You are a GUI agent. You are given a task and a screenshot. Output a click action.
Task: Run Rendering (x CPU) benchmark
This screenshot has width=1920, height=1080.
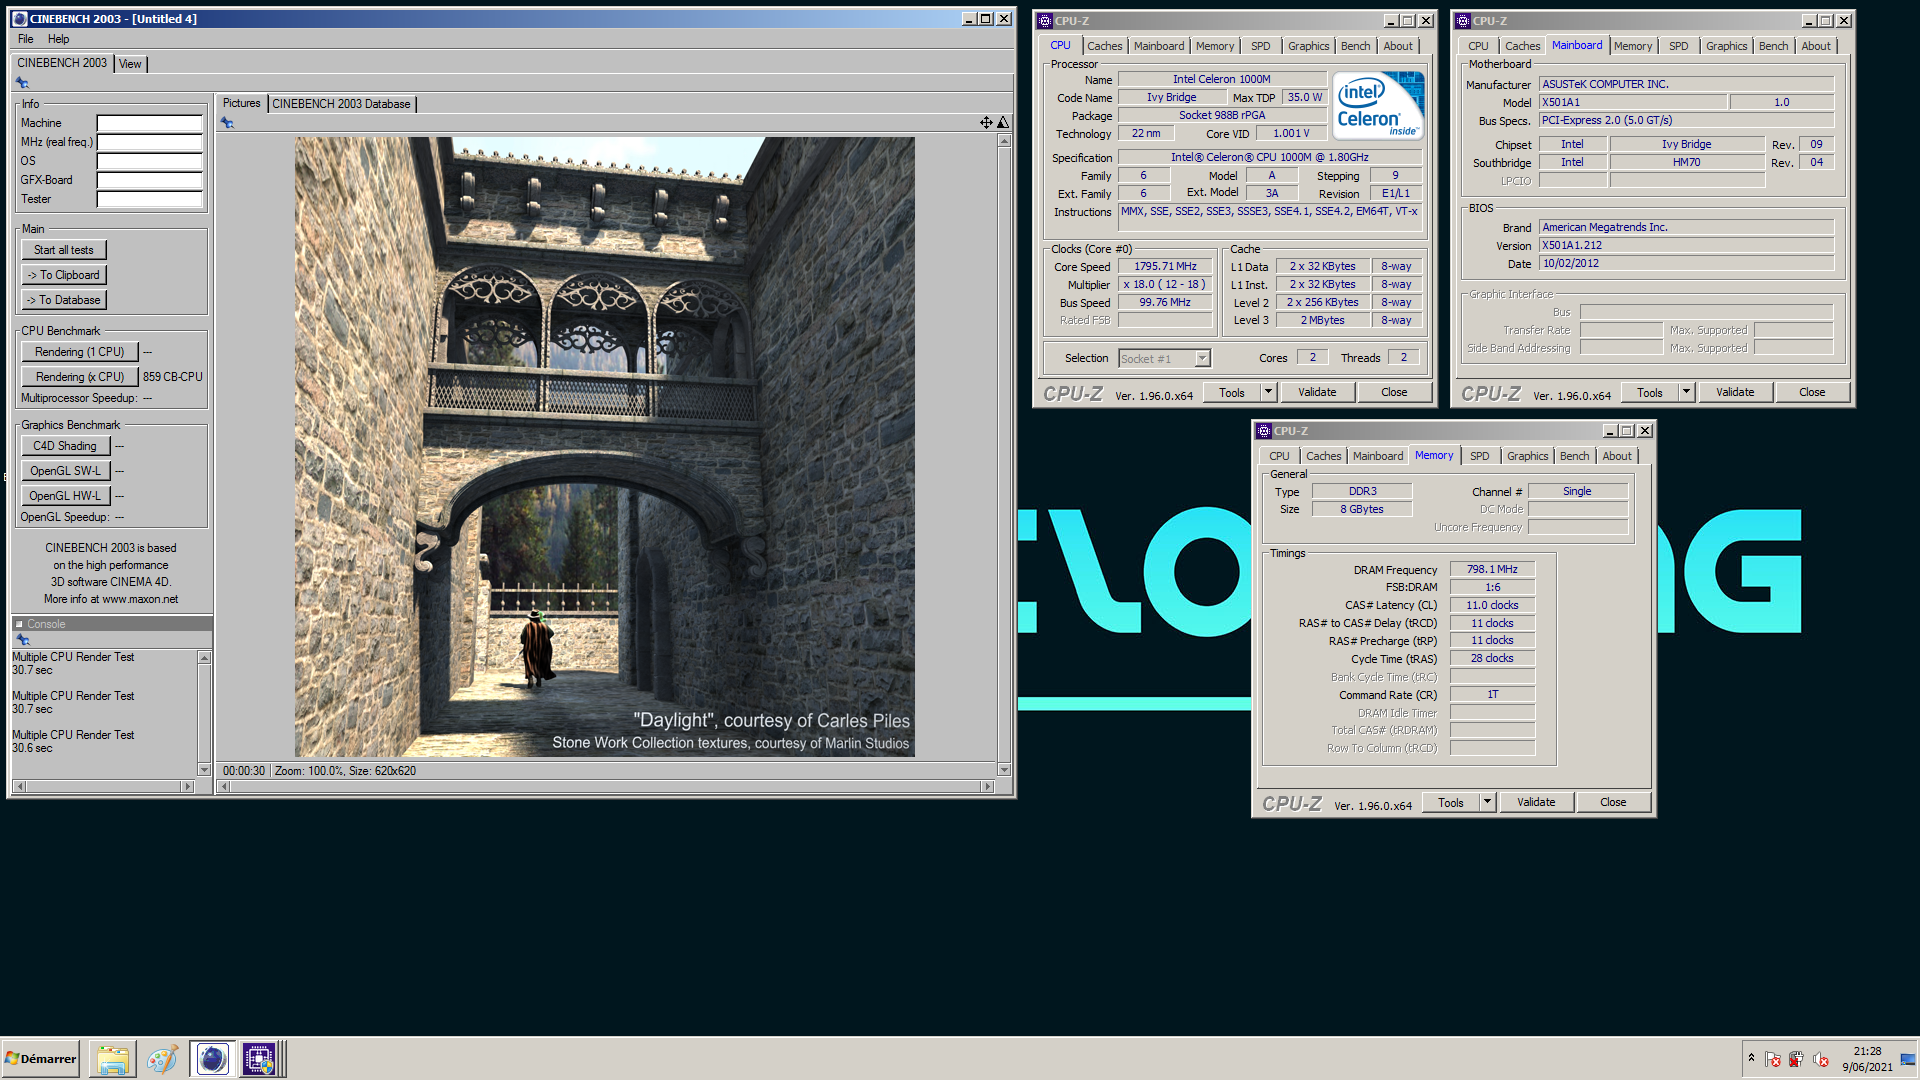(80, 377)
